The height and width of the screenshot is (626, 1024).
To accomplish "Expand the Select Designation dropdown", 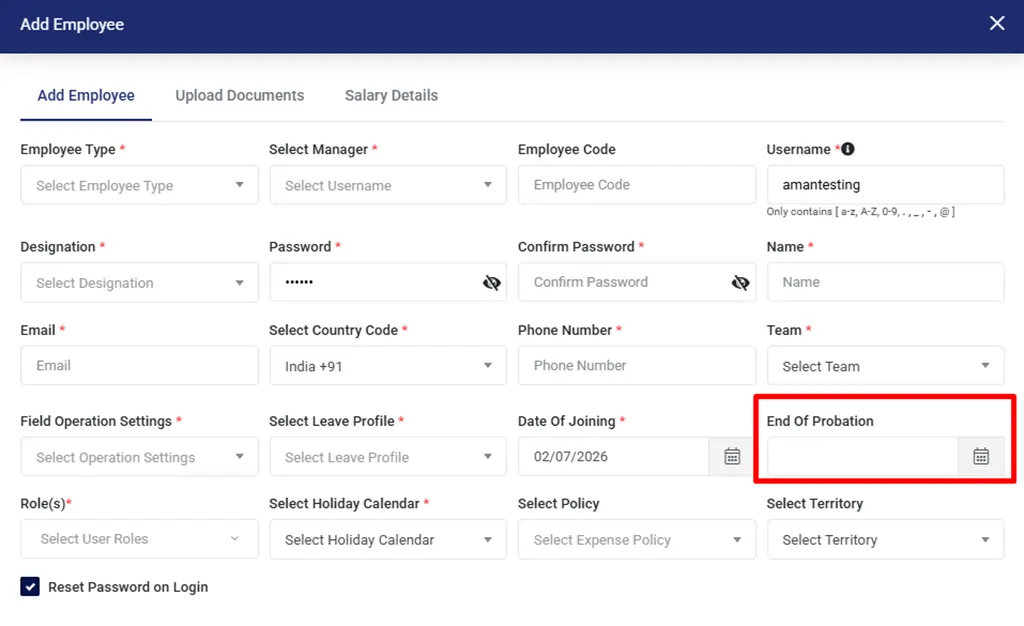I will (x=139, y=282).
